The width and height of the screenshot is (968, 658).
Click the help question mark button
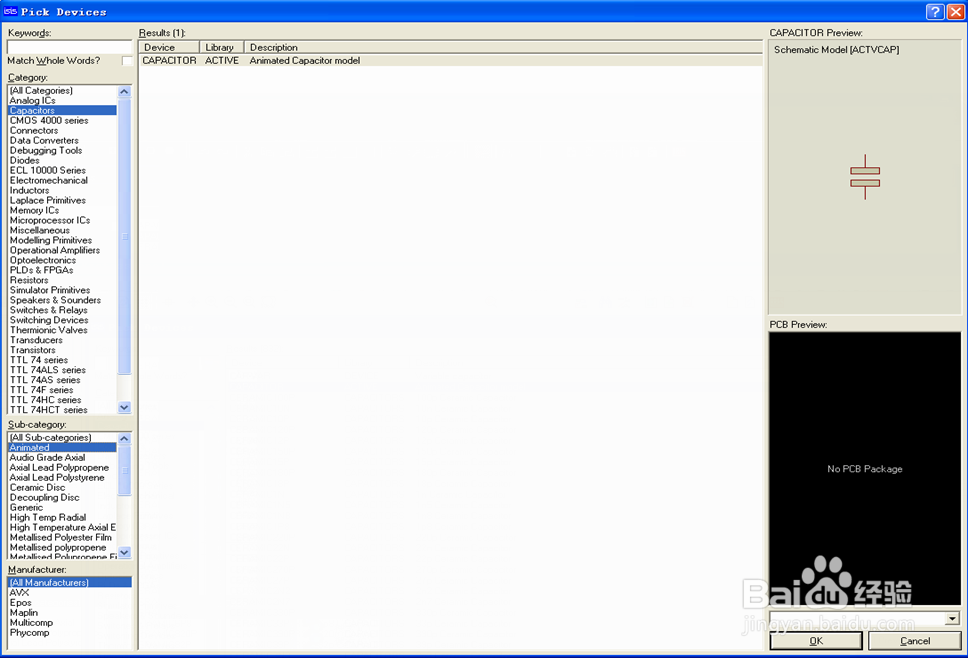[x=934, y=10]
